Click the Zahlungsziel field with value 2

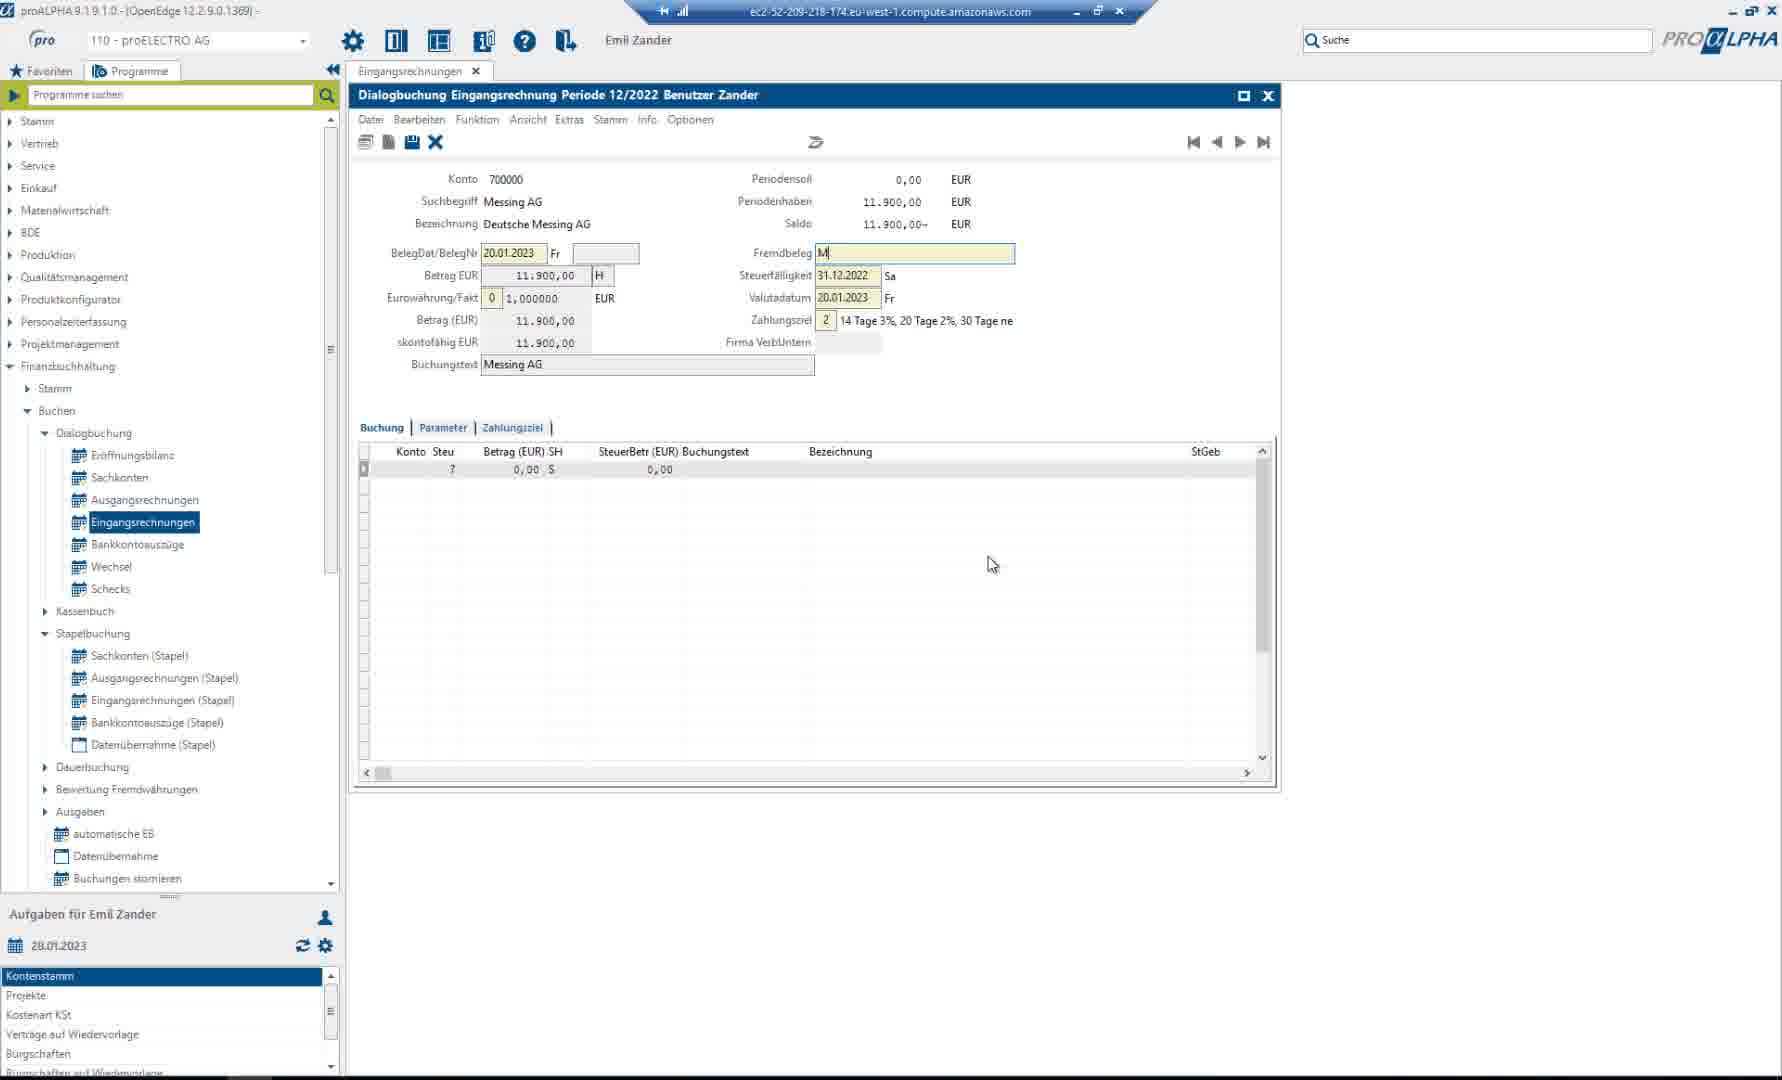(826, 321)
